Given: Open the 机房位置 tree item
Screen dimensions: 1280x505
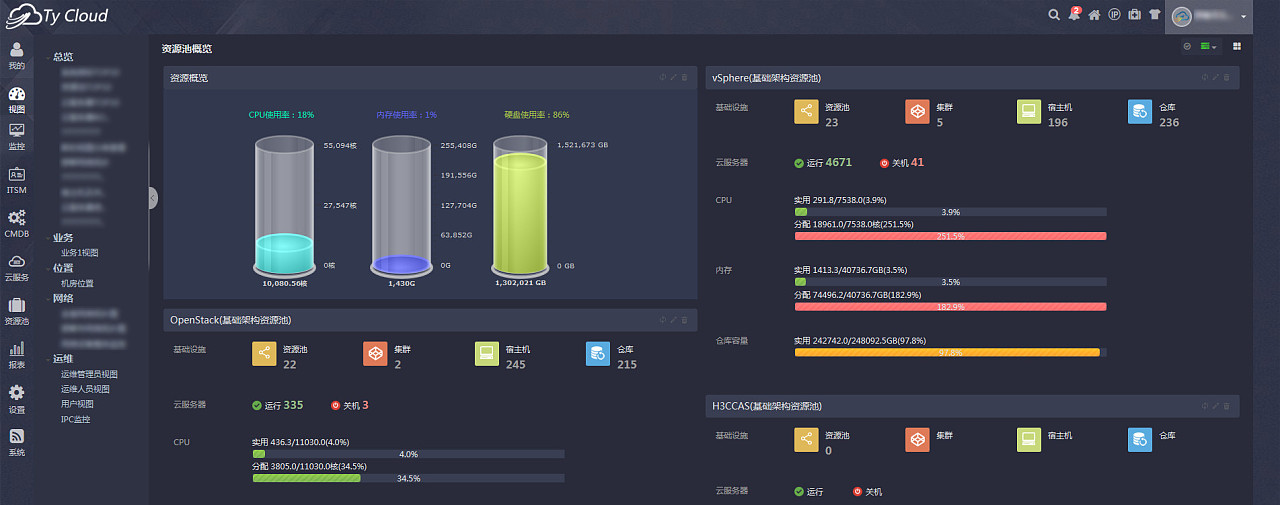Looking at the screenshot, I should (77, 283).
